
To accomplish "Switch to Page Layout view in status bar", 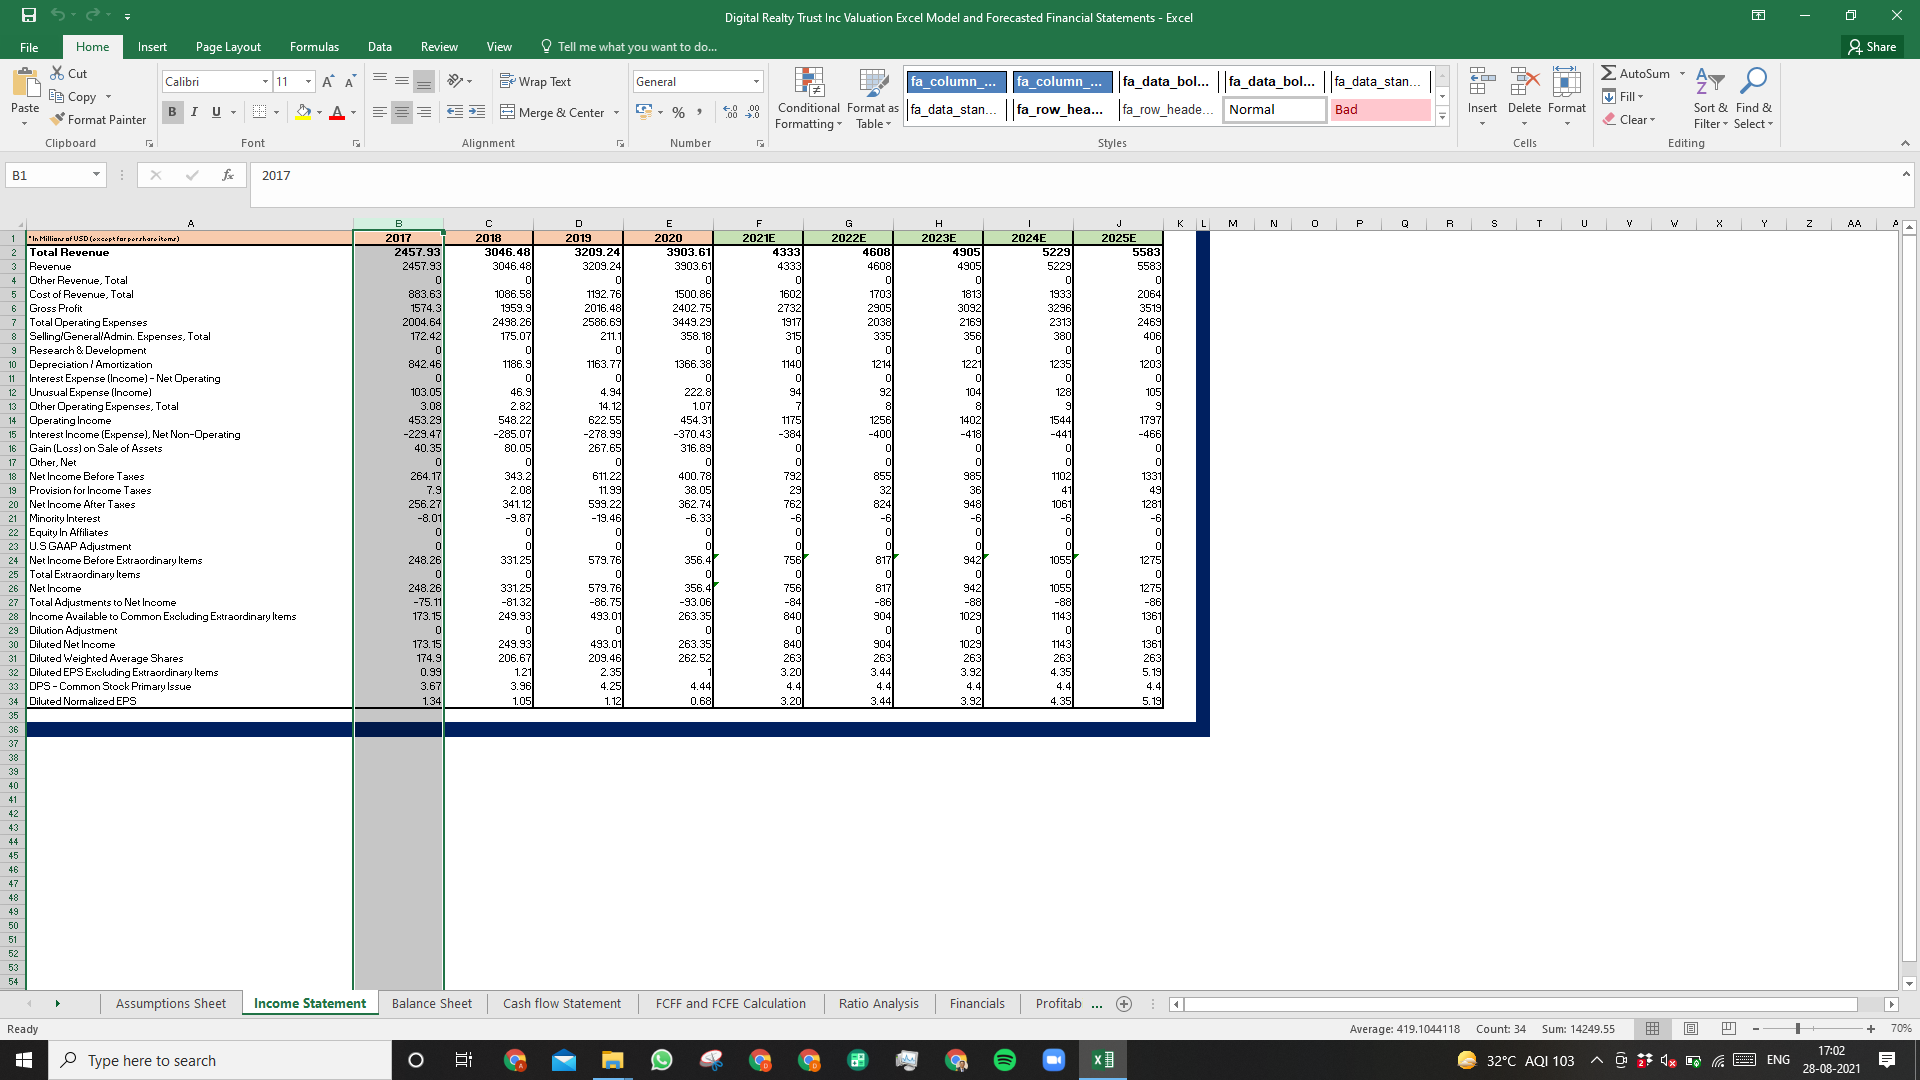I will click(x=1691, y=1029).
